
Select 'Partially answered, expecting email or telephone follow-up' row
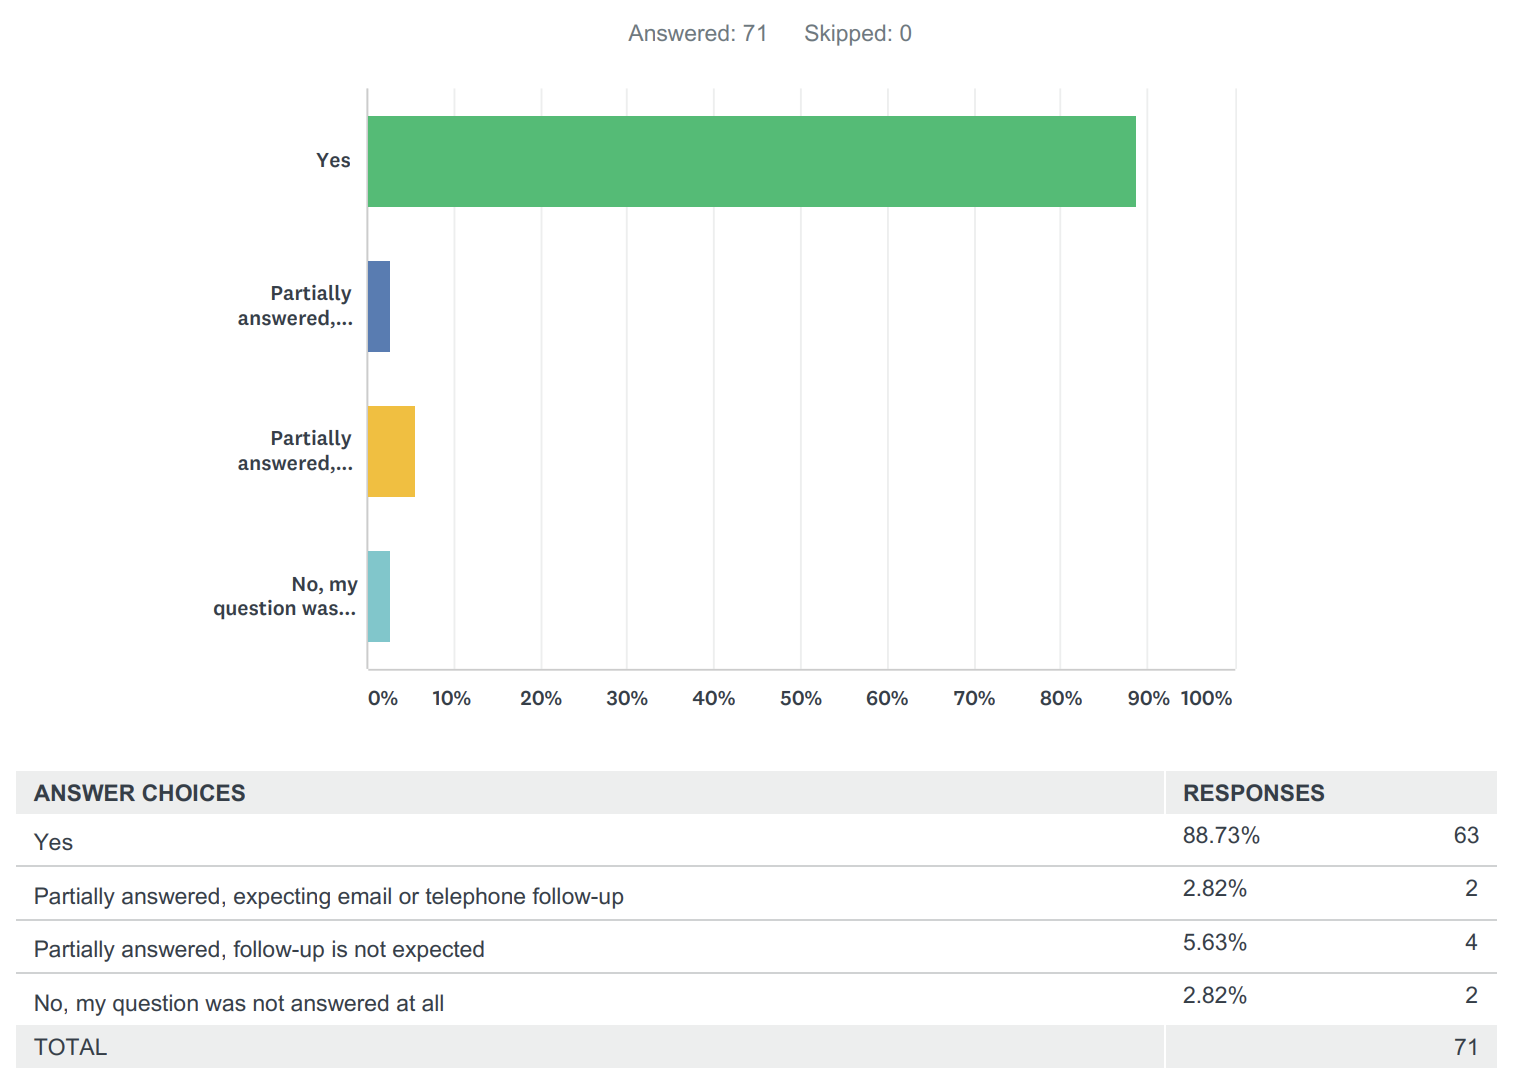[x=328, y=896]
